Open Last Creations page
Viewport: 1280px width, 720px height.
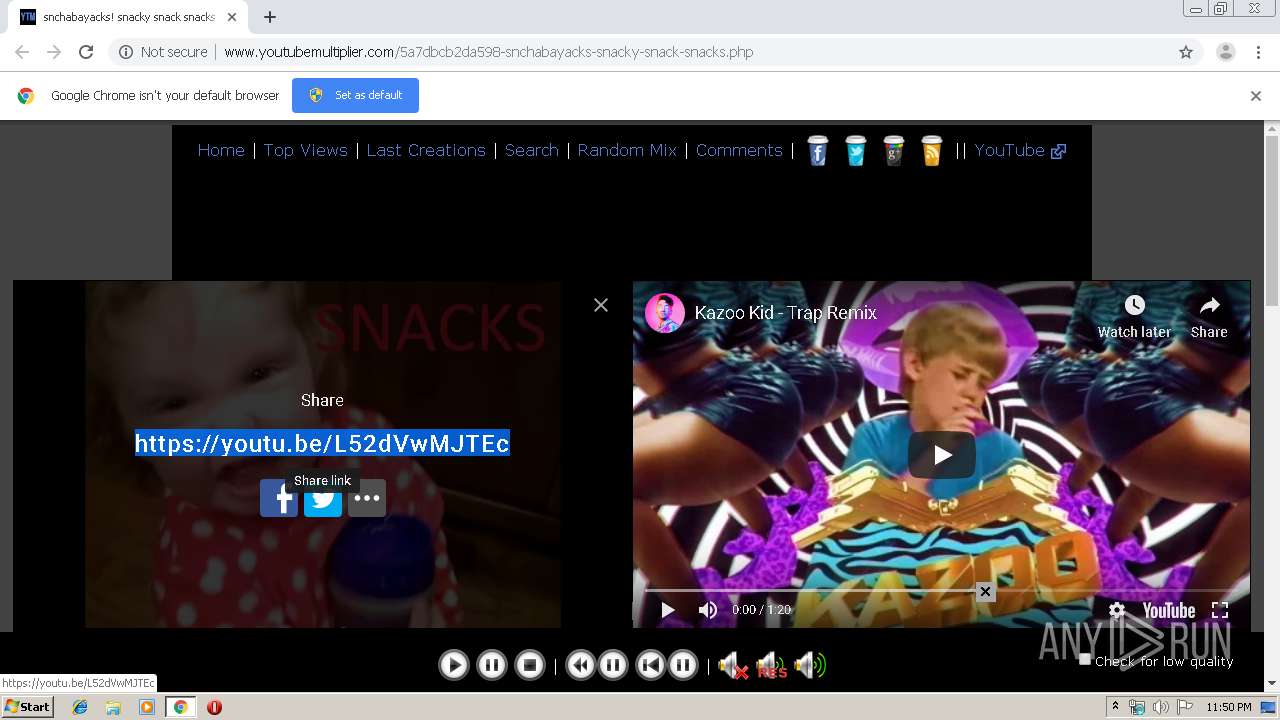426,150
